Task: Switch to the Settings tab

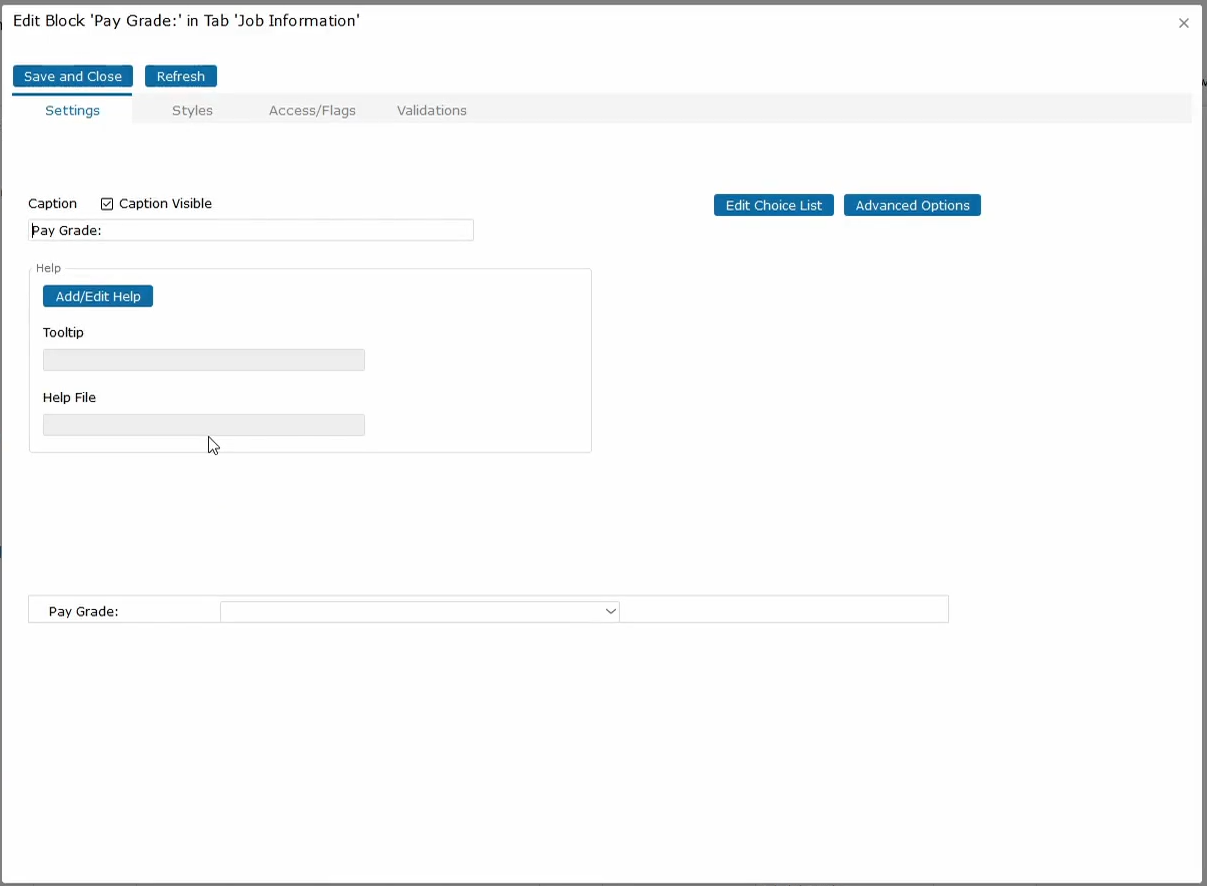Action: (x=72, y=111)
